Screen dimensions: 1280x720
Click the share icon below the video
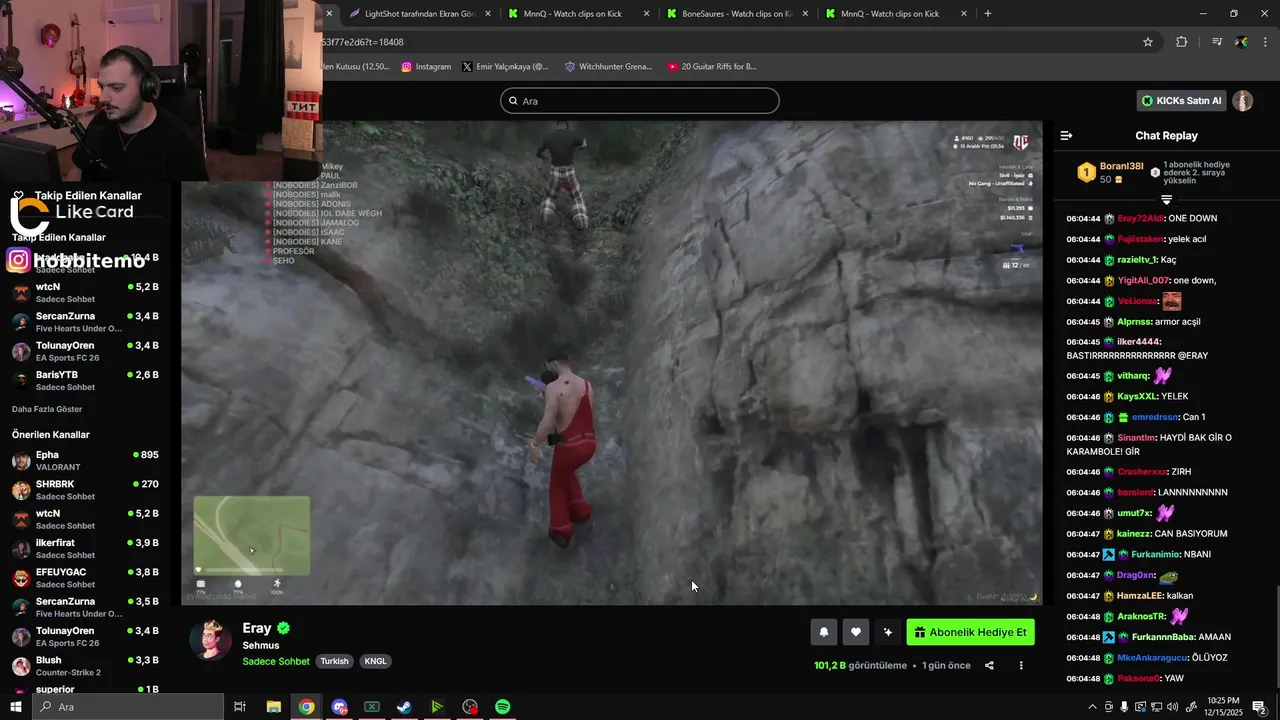pos(989,665)
